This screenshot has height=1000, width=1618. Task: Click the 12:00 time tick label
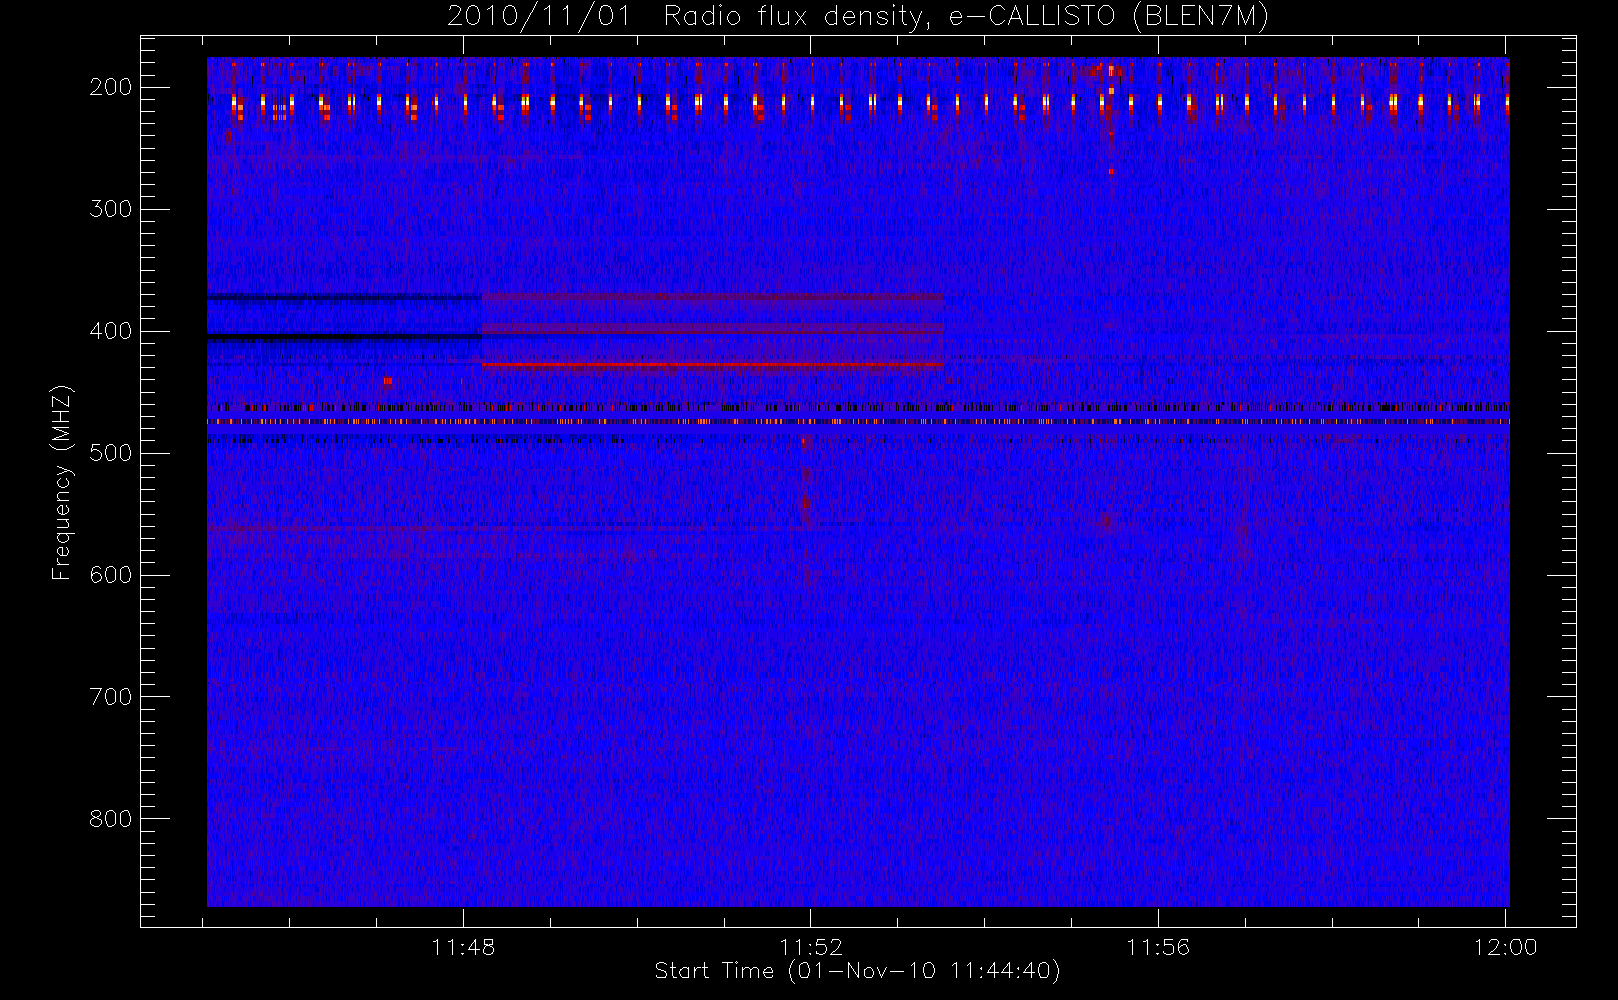[x=1506, y=947]
